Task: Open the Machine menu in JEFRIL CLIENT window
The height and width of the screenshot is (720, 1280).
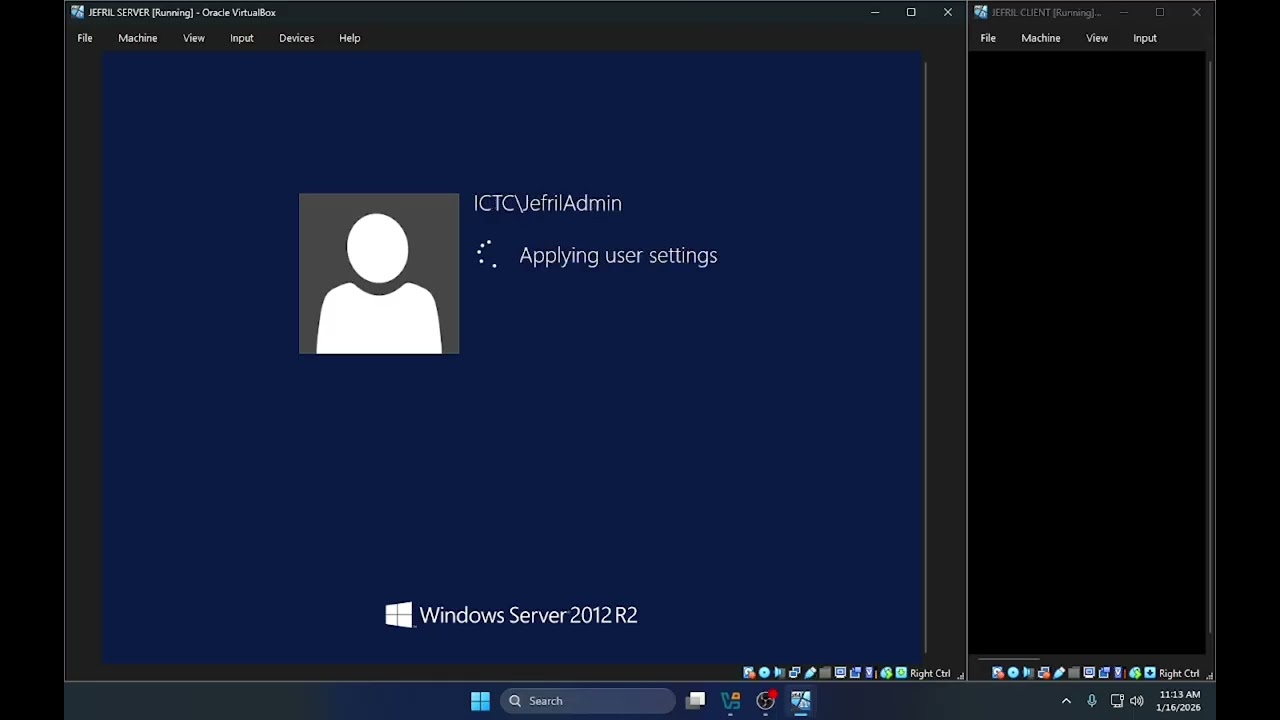Action: point(1041,38)
